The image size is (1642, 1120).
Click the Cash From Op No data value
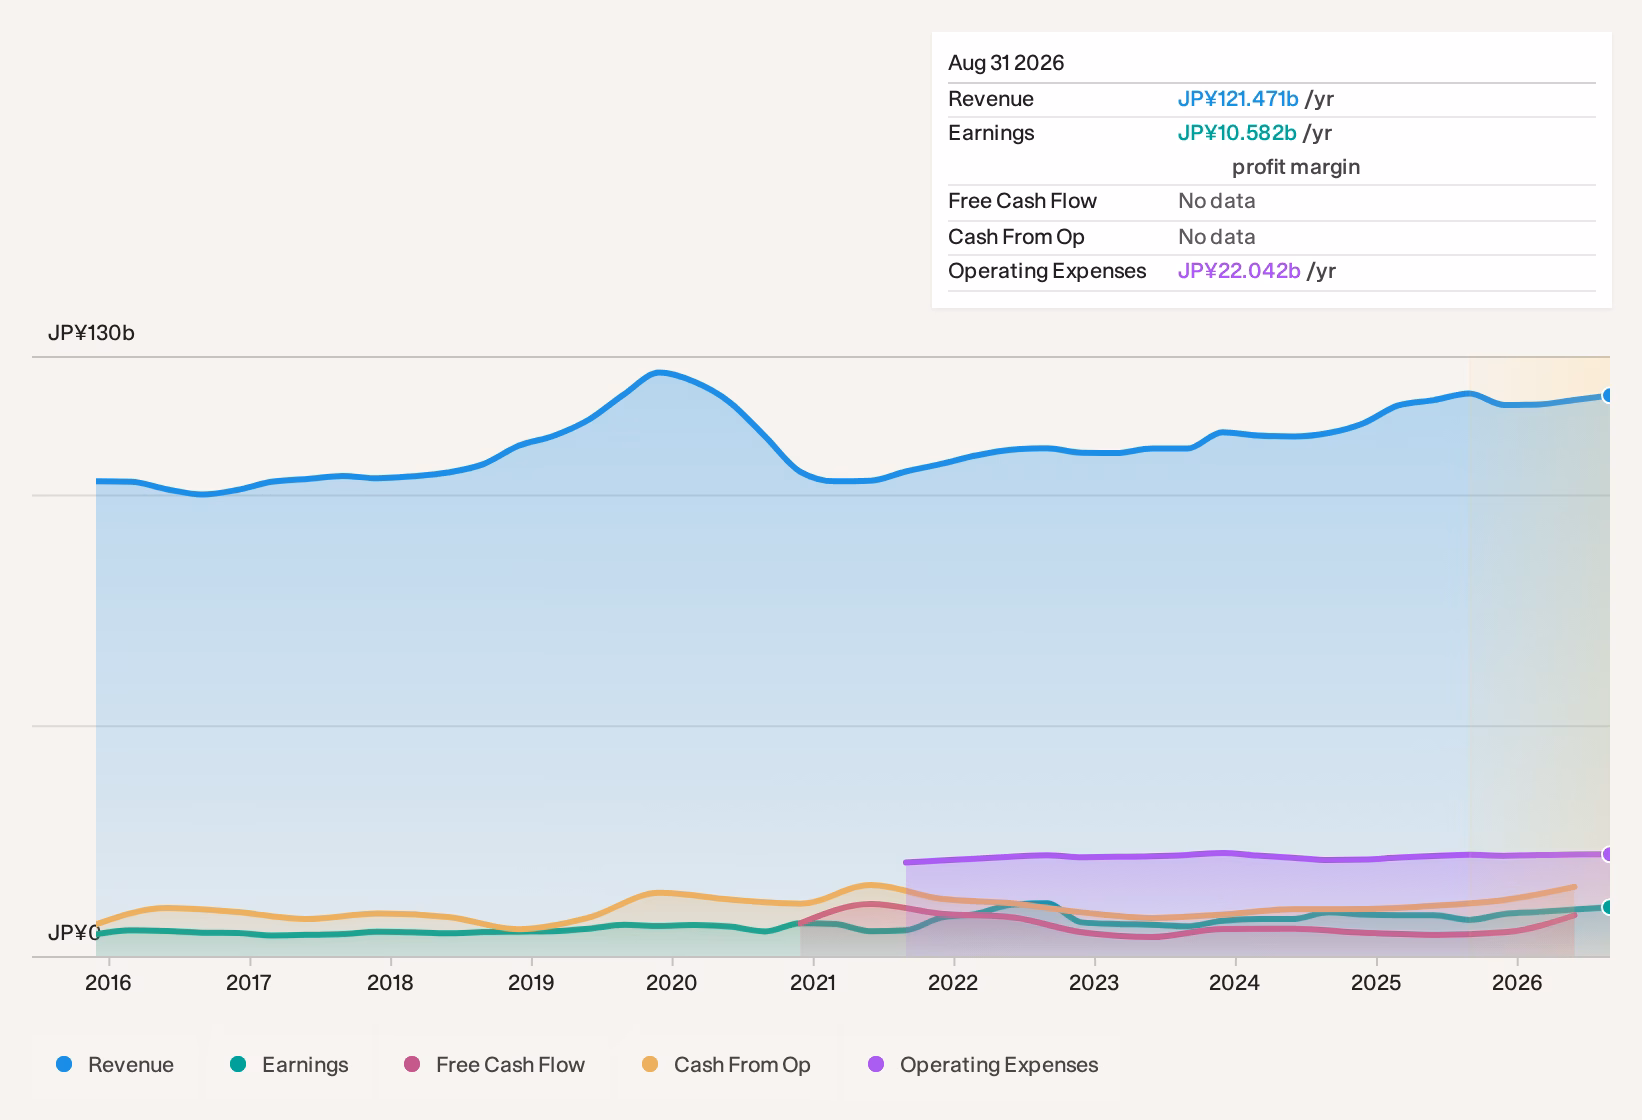(x=1217, y=237)
